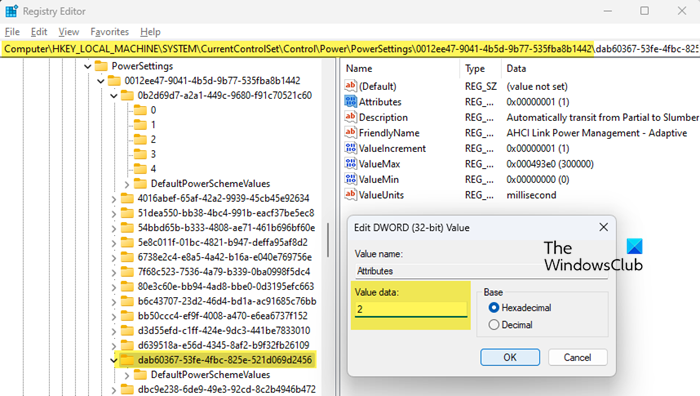Expand the 6738e2c4-e8a5-4a42-b16a-e040e769756e key
700x396 pixels.
click(x=114, y=258)
